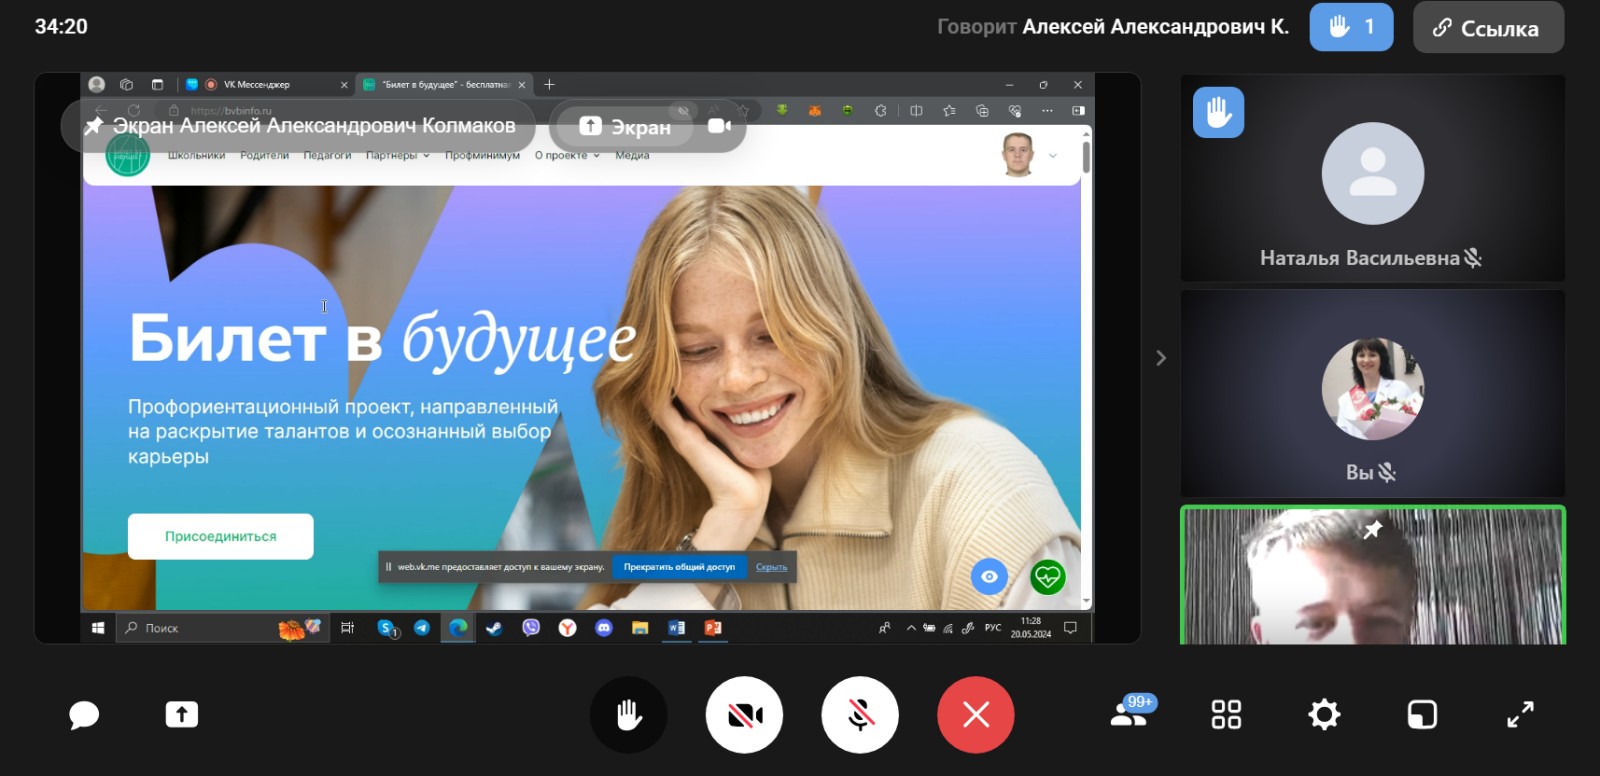Open the browser extensions puzzle icon

coord(881,110)
